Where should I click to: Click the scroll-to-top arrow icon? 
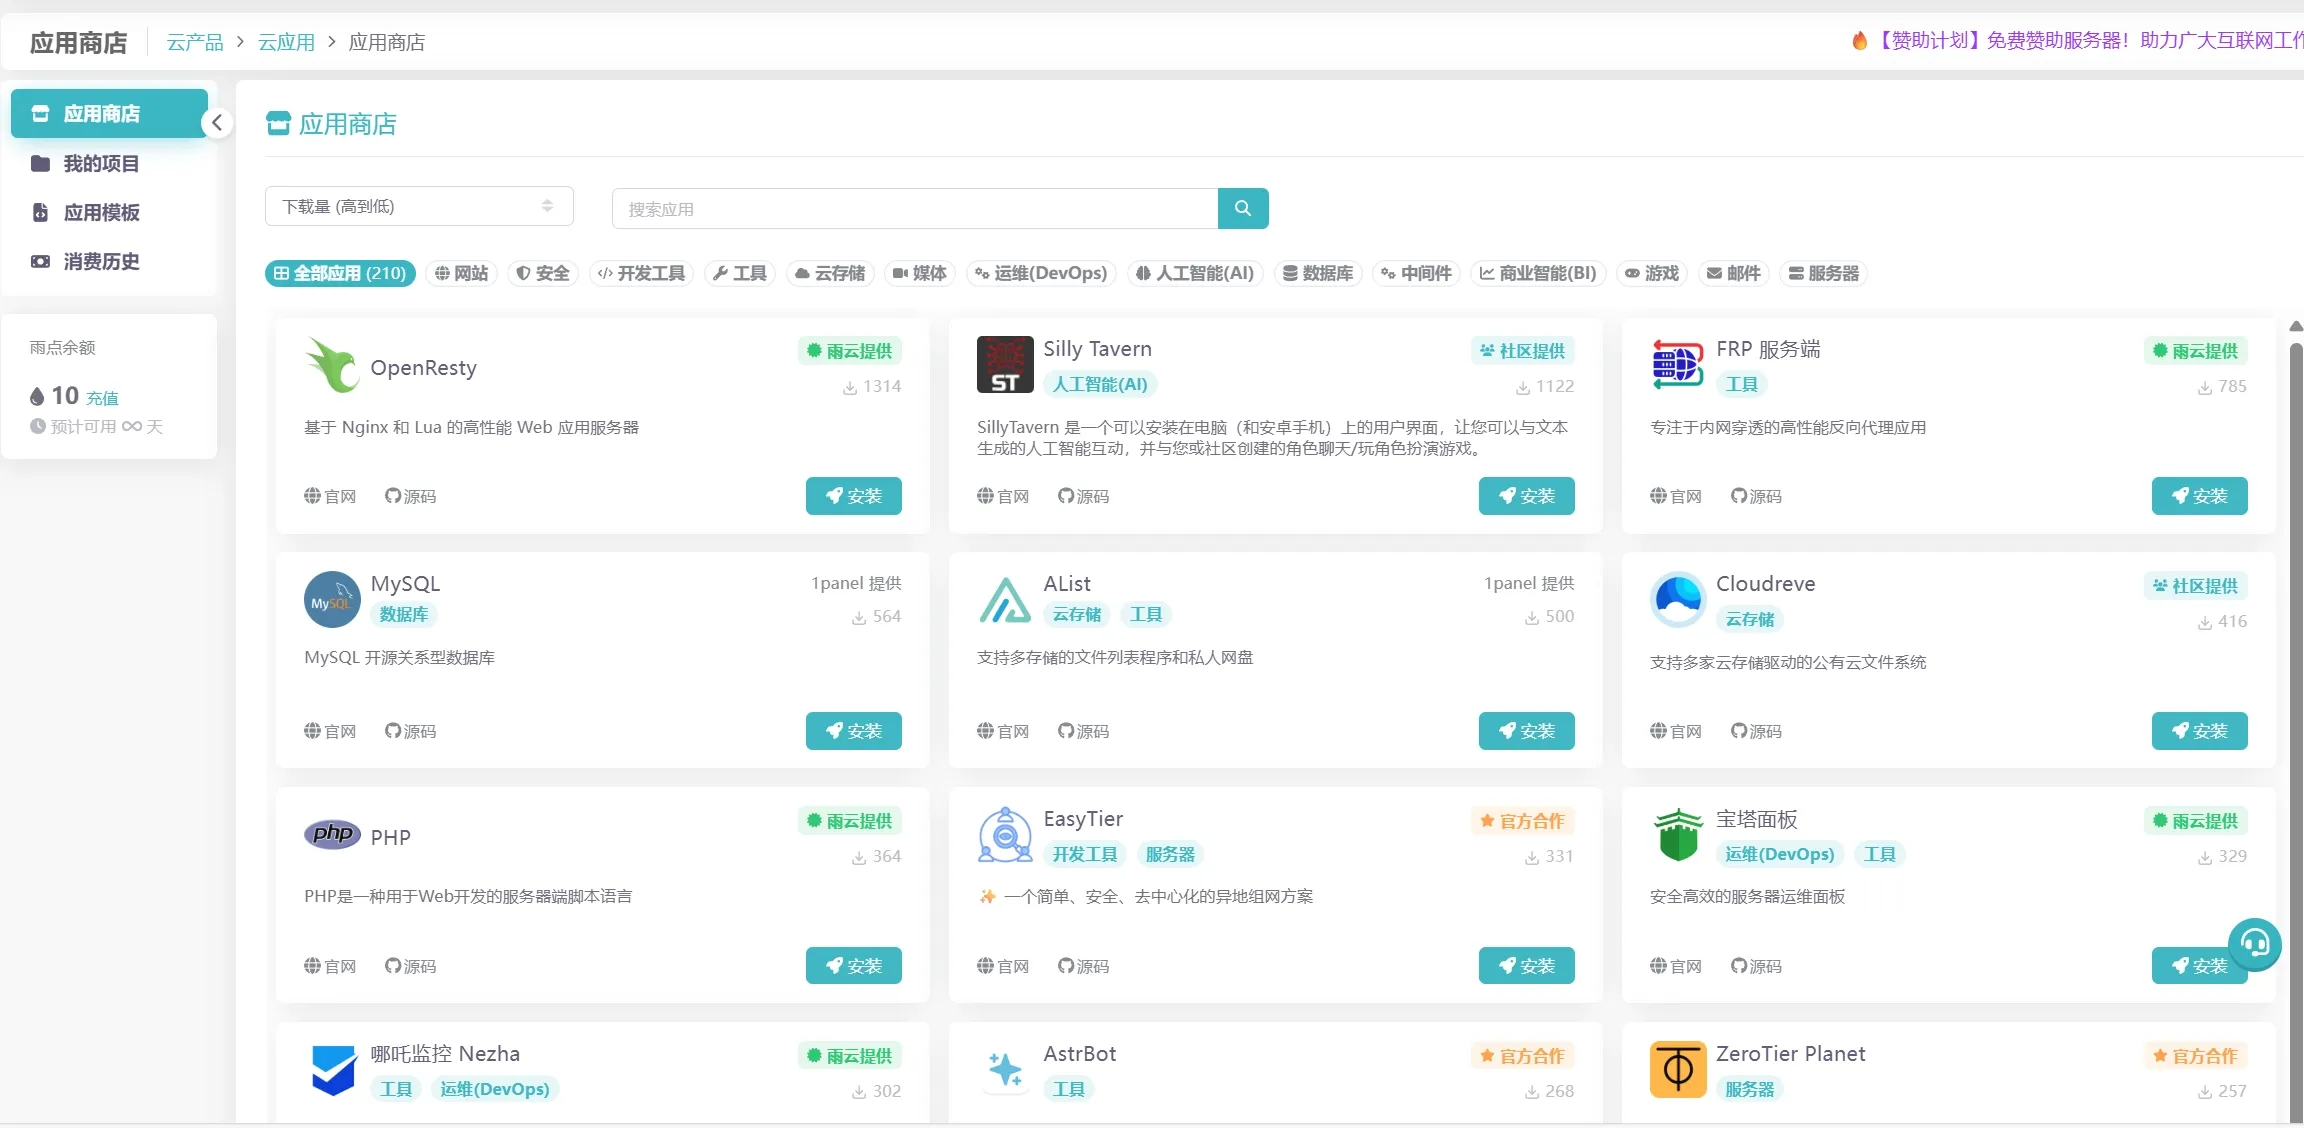tap(2294, 325)
